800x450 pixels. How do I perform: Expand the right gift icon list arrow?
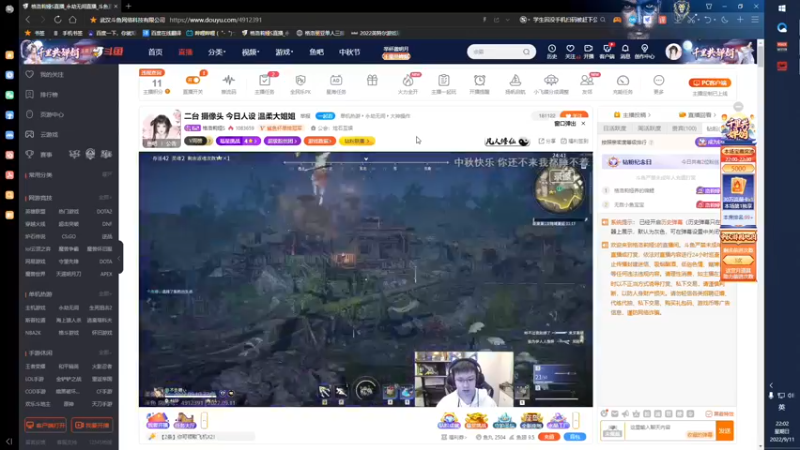[x=576, y=420]
